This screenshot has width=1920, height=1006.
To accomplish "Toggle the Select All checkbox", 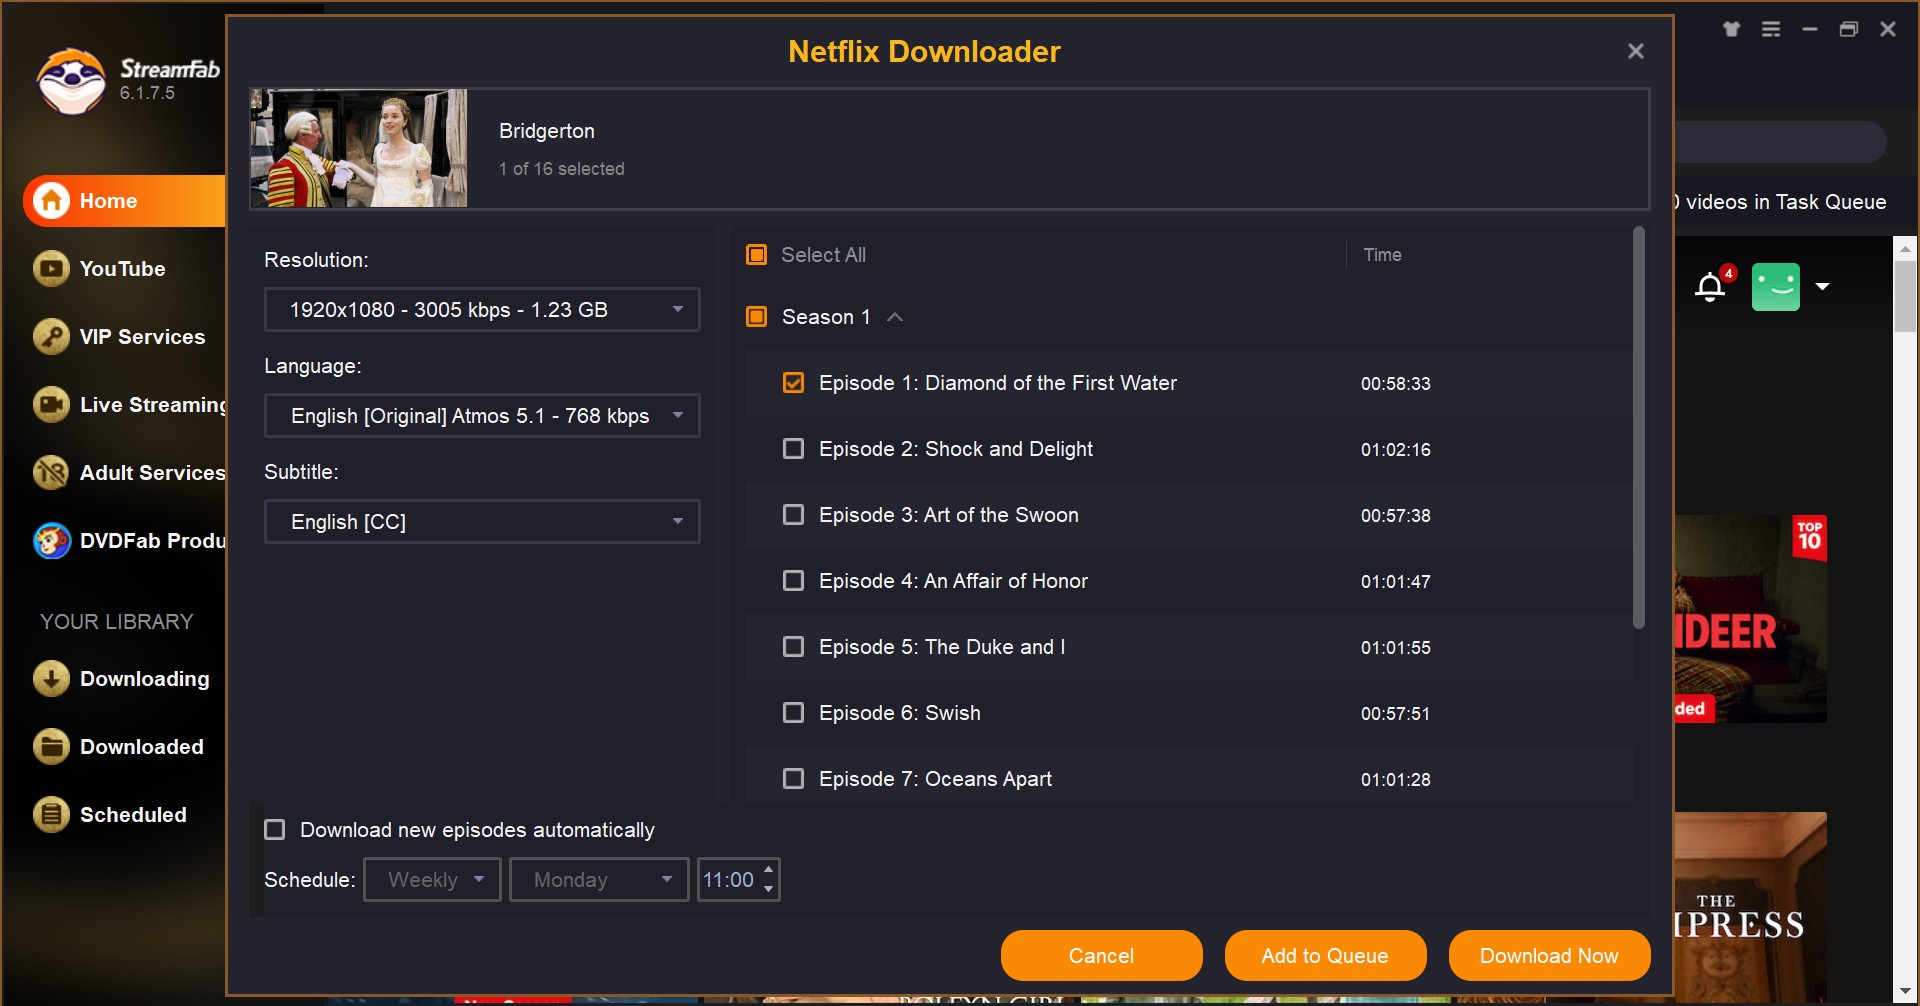I will [757, 255].
